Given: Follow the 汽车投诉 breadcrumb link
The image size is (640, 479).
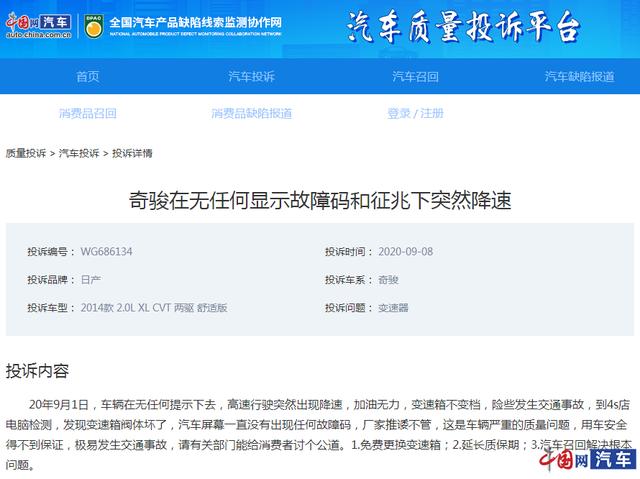Looking at the screenshot, I should tap(79, 153).
